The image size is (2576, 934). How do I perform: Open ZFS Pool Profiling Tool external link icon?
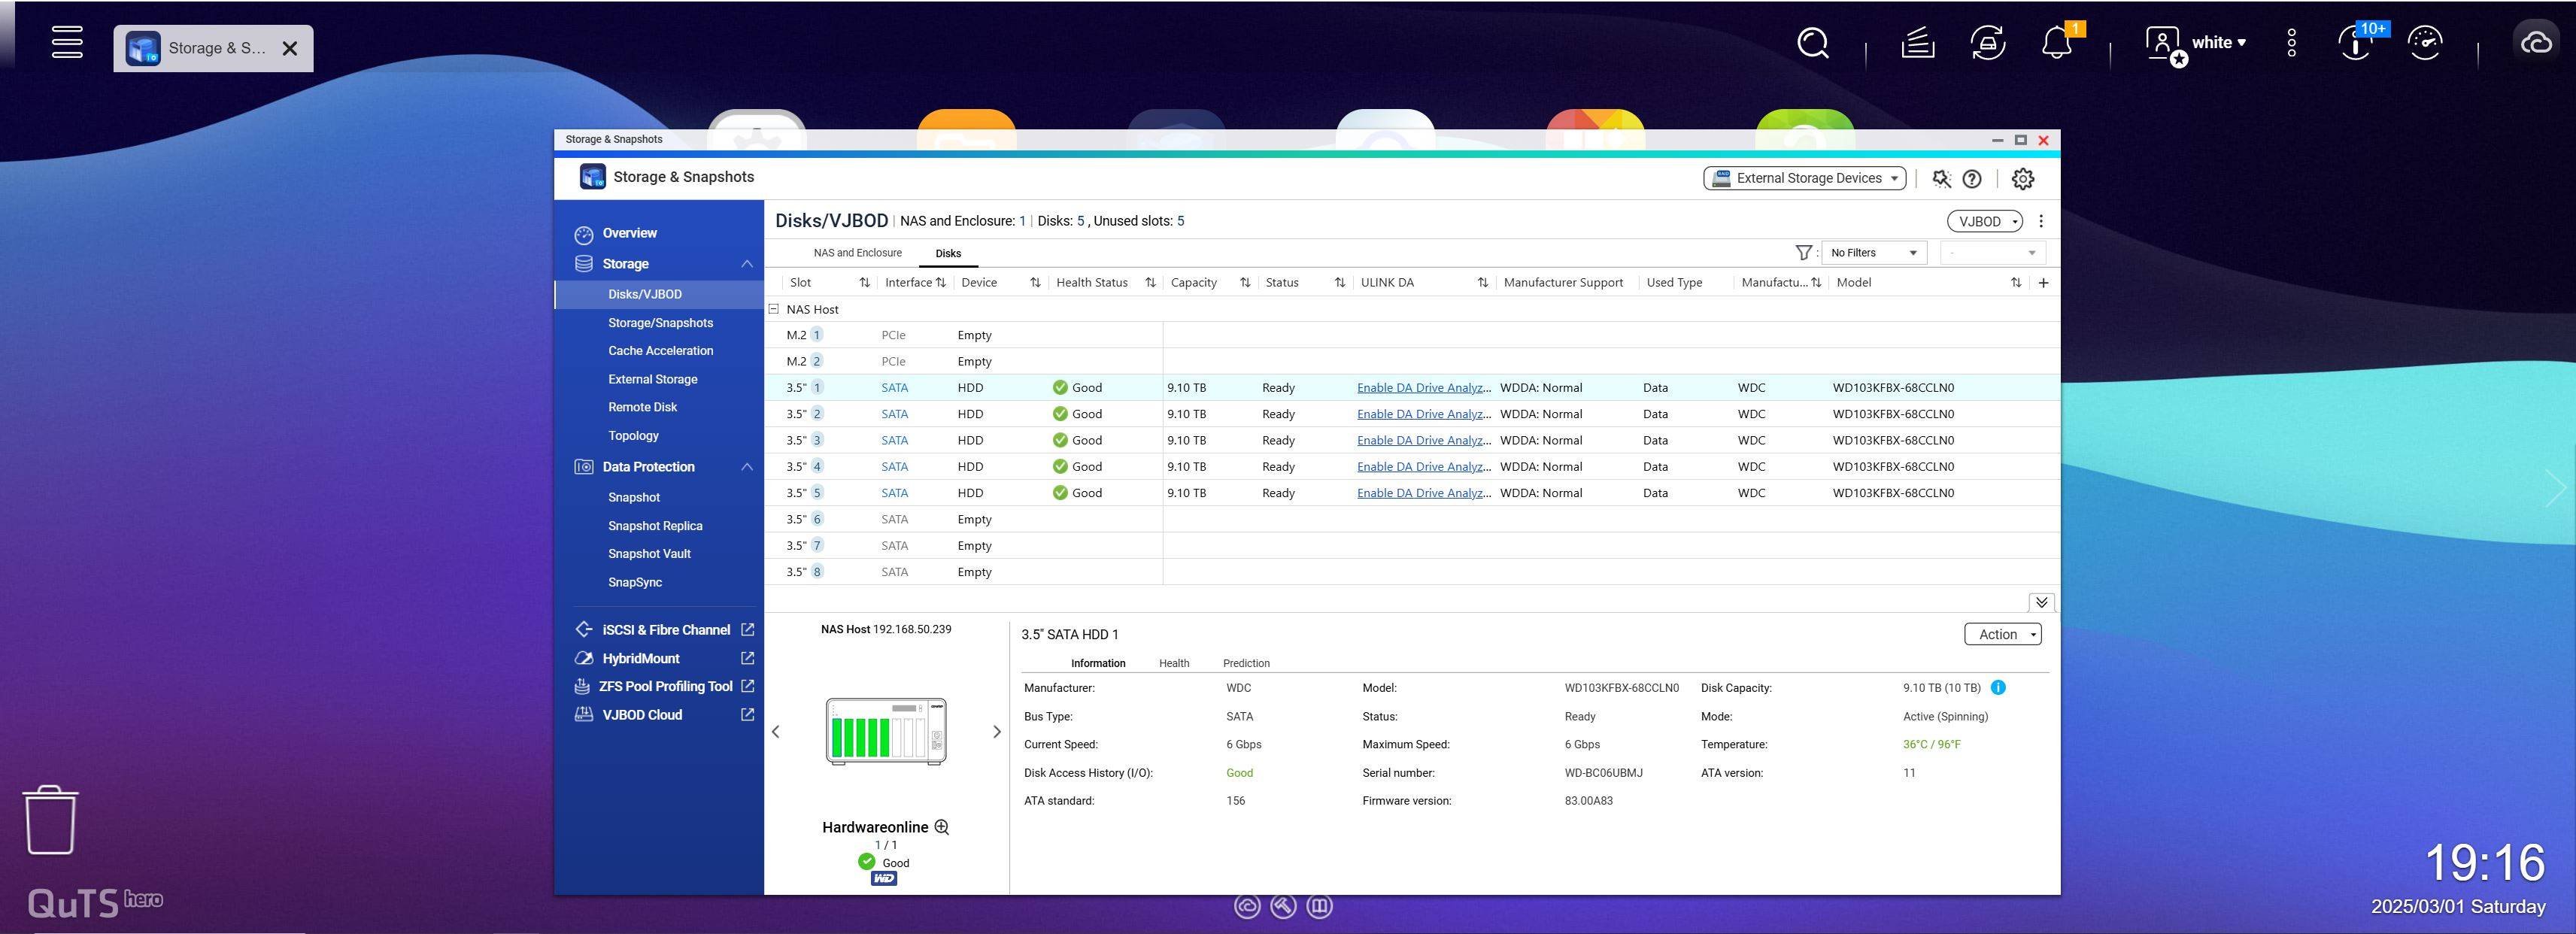click(x=747, y=686)
